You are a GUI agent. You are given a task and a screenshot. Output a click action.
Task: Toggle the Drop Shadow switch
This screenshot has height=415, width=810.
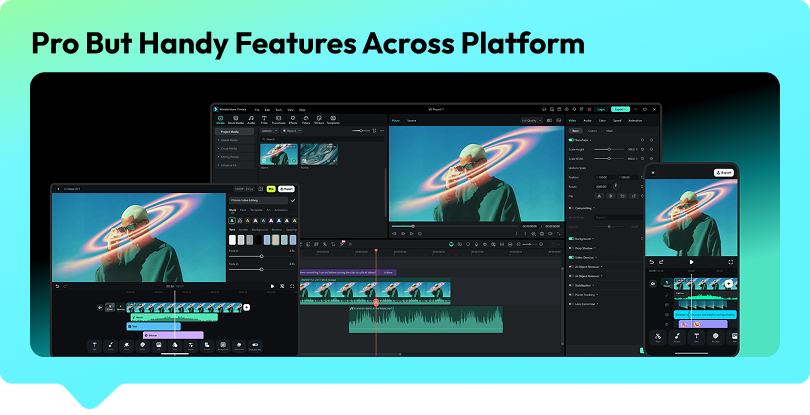571,248
